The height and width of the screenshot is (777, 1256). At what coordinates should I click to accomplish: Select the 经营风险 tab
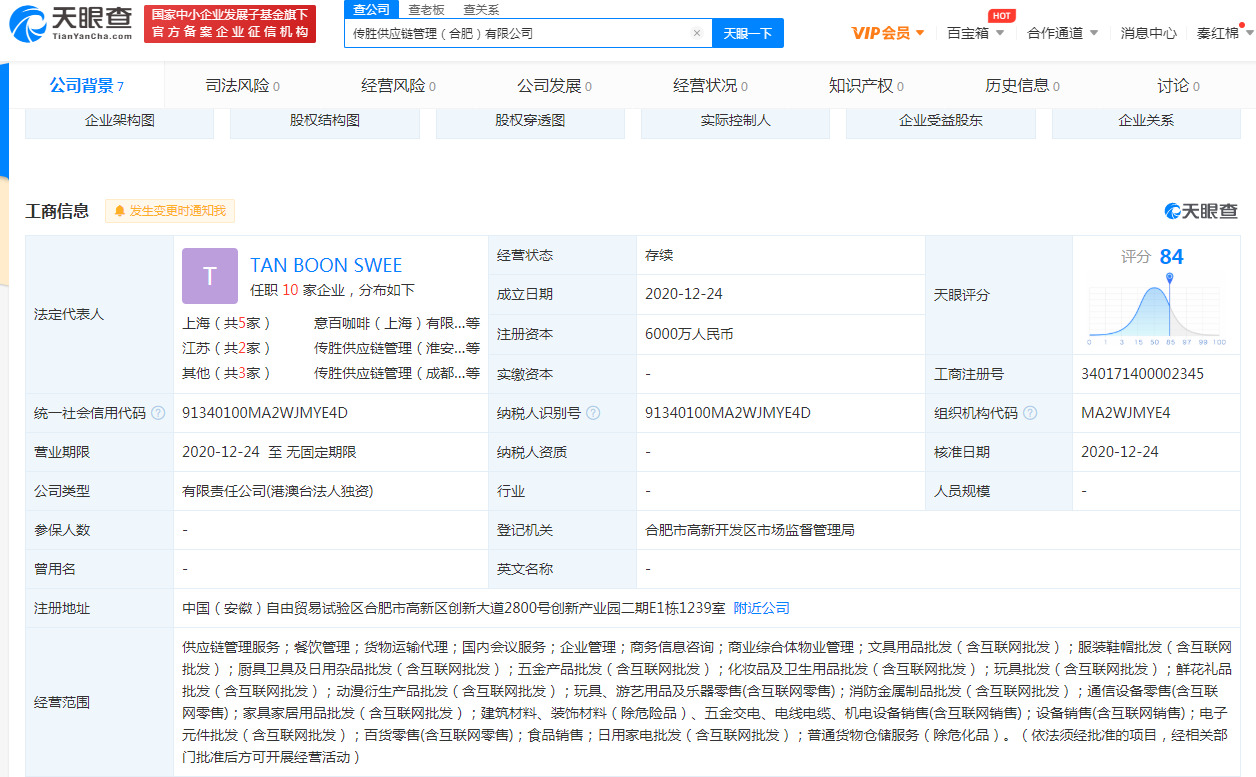coord(399,86)
